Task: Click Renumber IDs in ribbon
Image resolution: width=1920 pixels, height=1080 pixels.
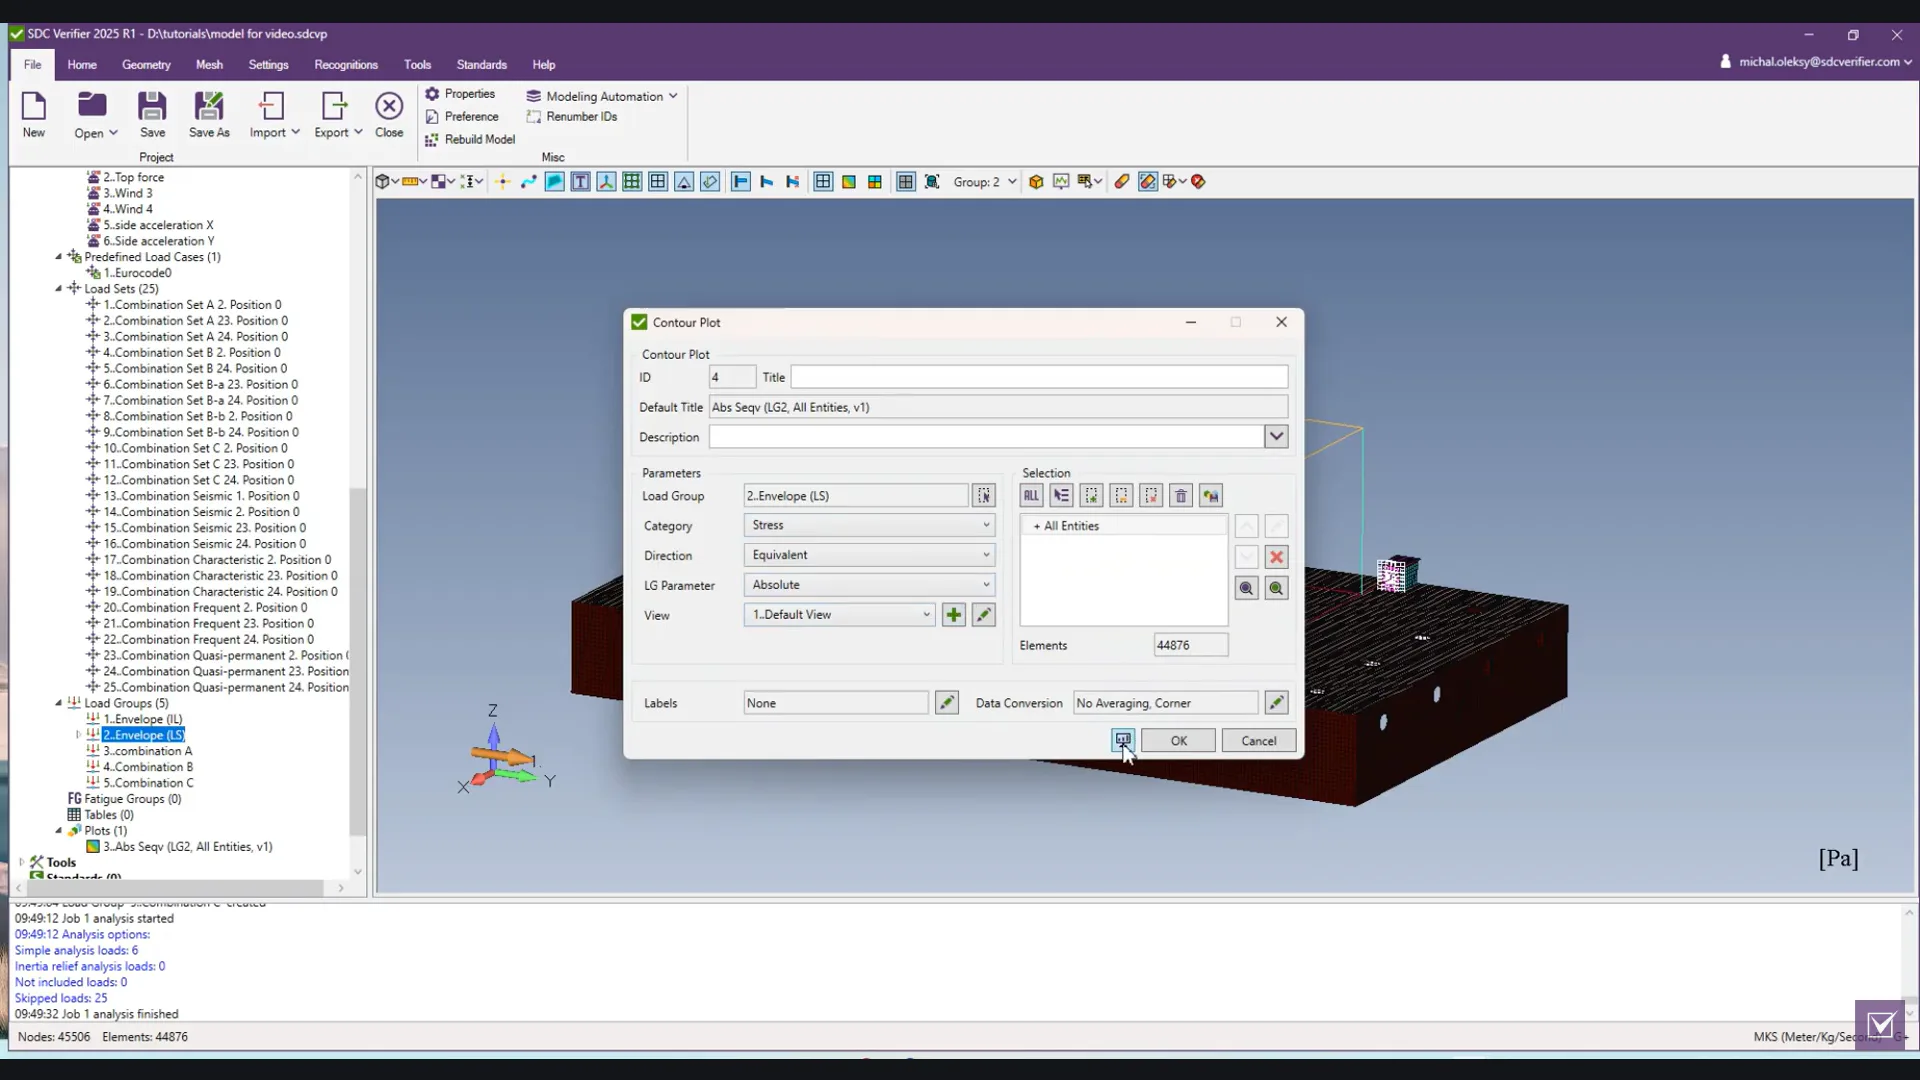Action: [572, 117]
